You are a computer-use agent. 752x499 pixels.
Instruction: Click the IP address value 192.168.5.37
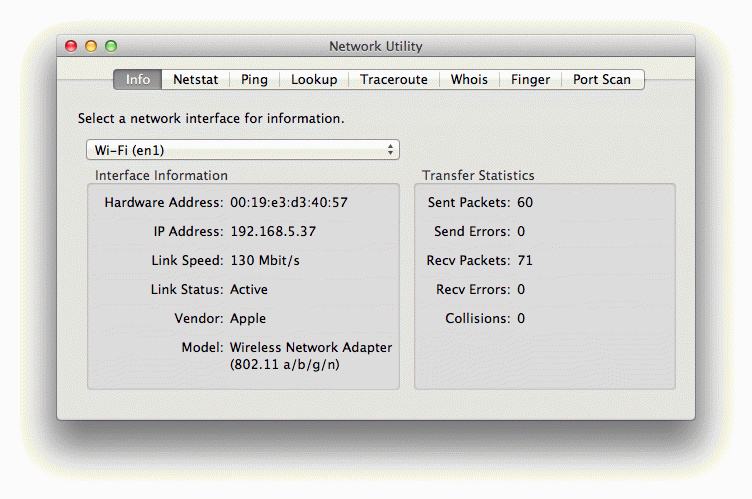(x=273, y=231)
